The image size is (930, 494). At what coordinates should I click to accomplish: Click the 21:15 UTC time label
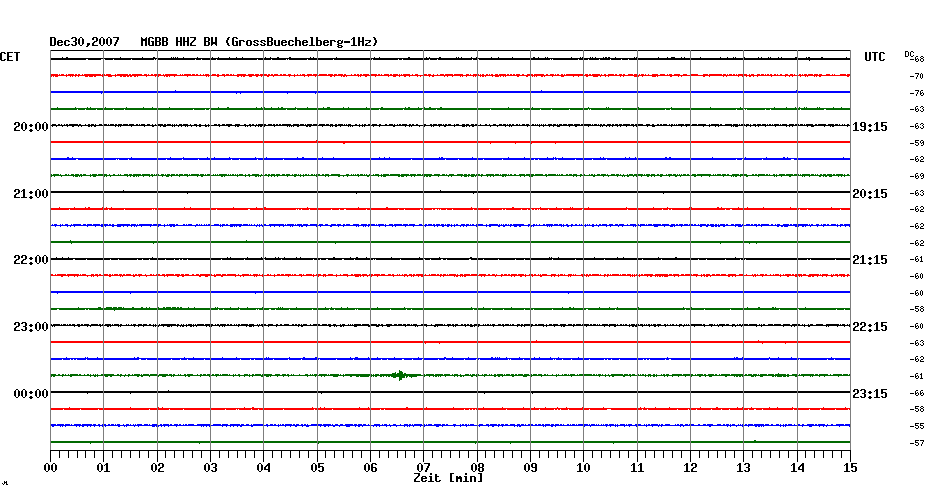coord(870,260)
